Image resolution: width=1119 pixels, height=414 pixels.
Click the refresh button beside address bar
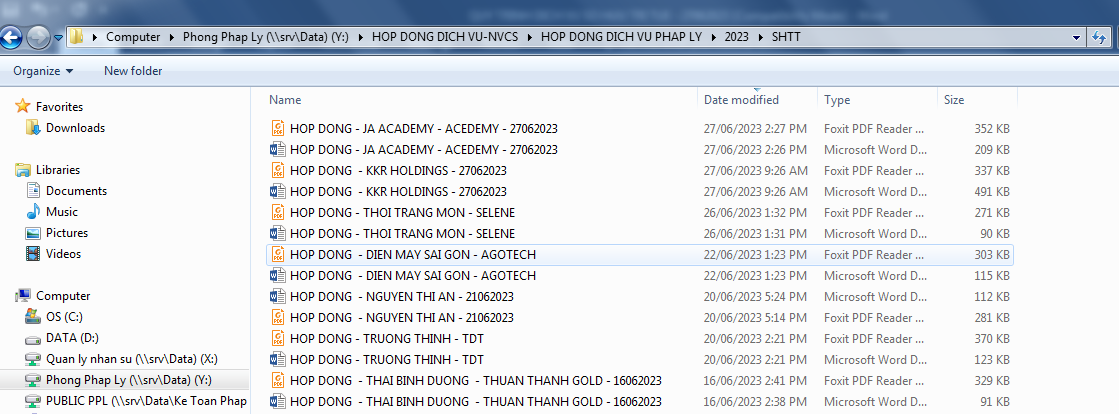tap(1099, 38)
